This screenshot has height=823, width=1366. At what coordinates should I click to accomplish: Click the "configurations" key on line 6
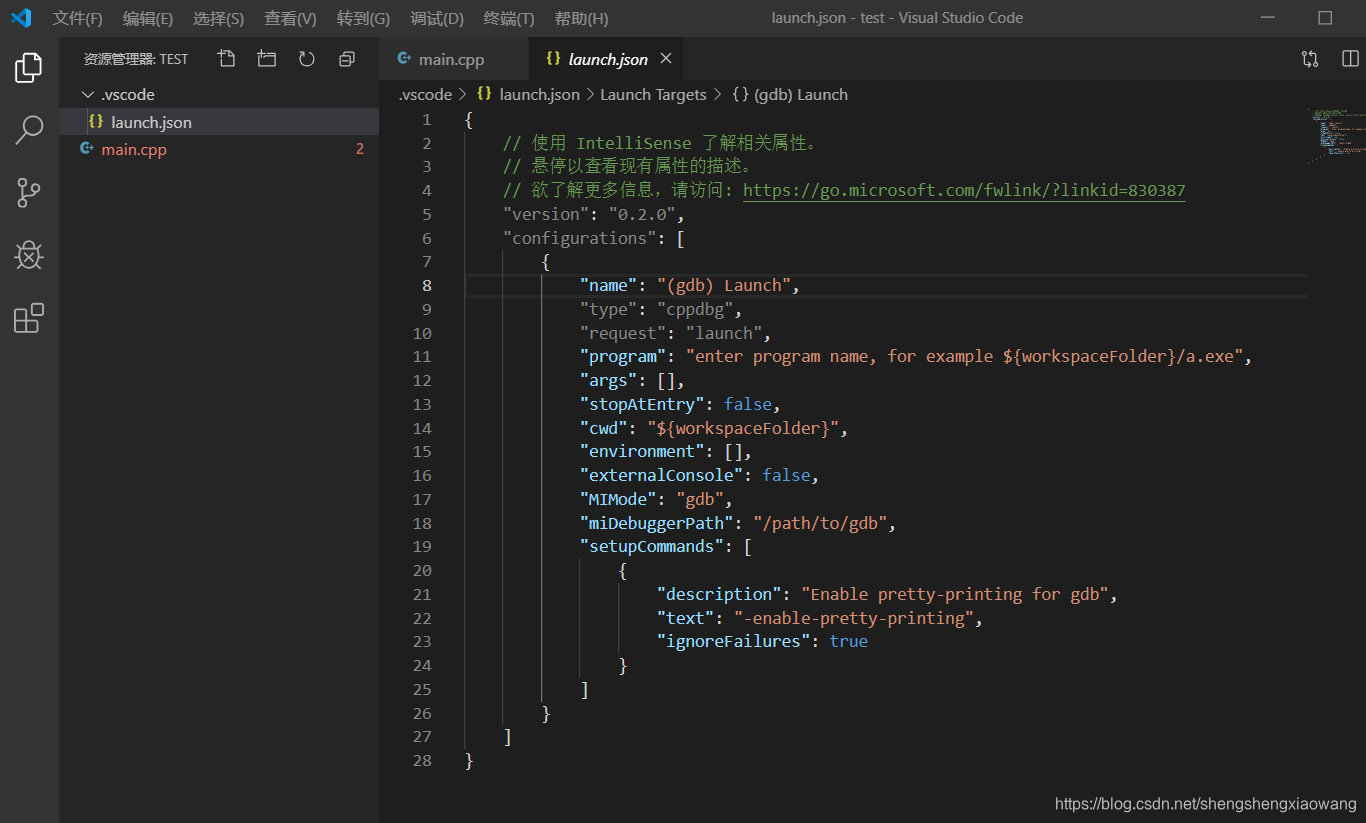coord(579,238)
